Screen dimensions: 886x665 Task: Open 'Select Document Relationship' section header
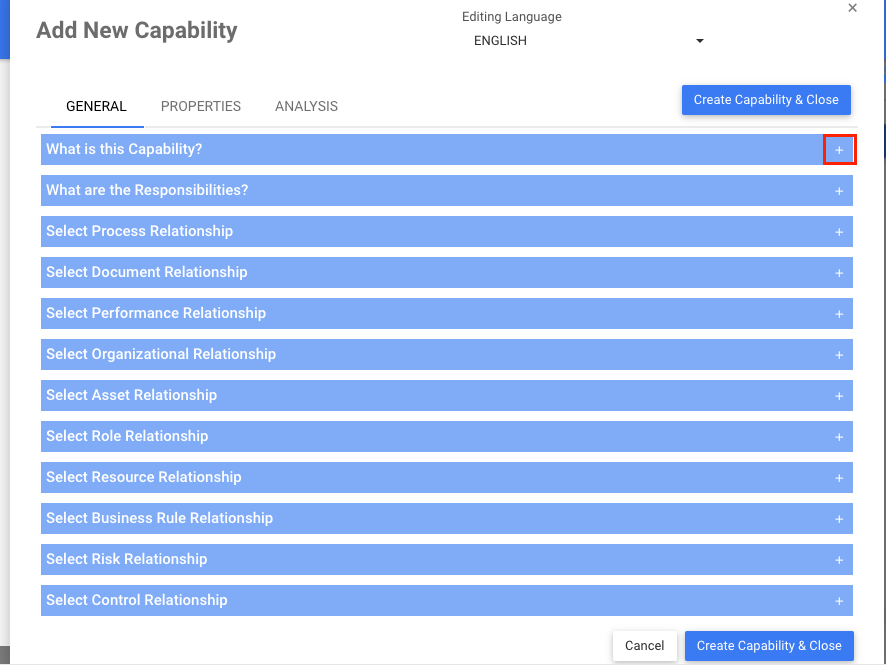(447, 272)
